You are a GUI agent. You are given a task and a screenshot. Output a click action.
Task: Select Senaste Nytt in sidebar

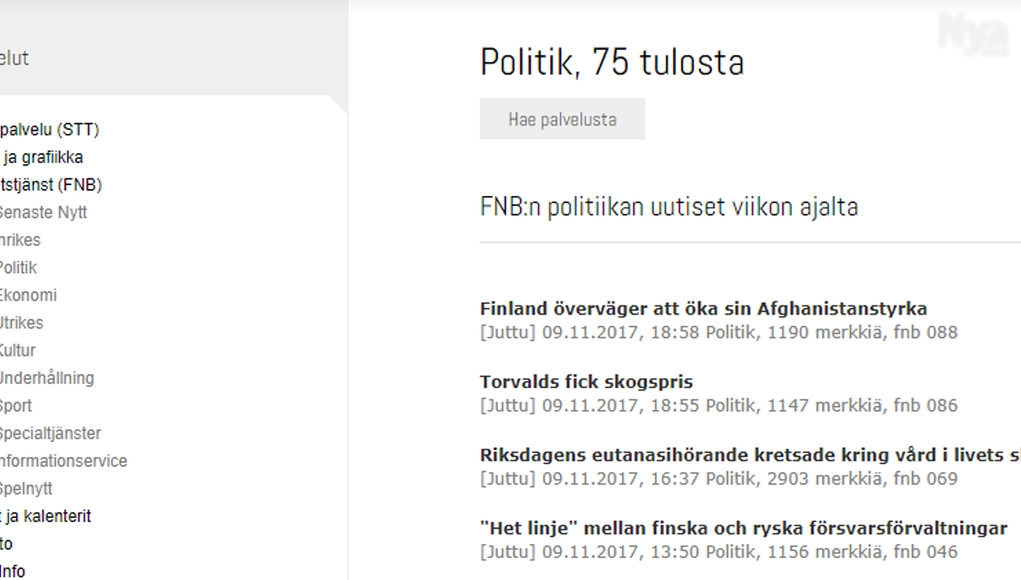click(x=43, y=212)
